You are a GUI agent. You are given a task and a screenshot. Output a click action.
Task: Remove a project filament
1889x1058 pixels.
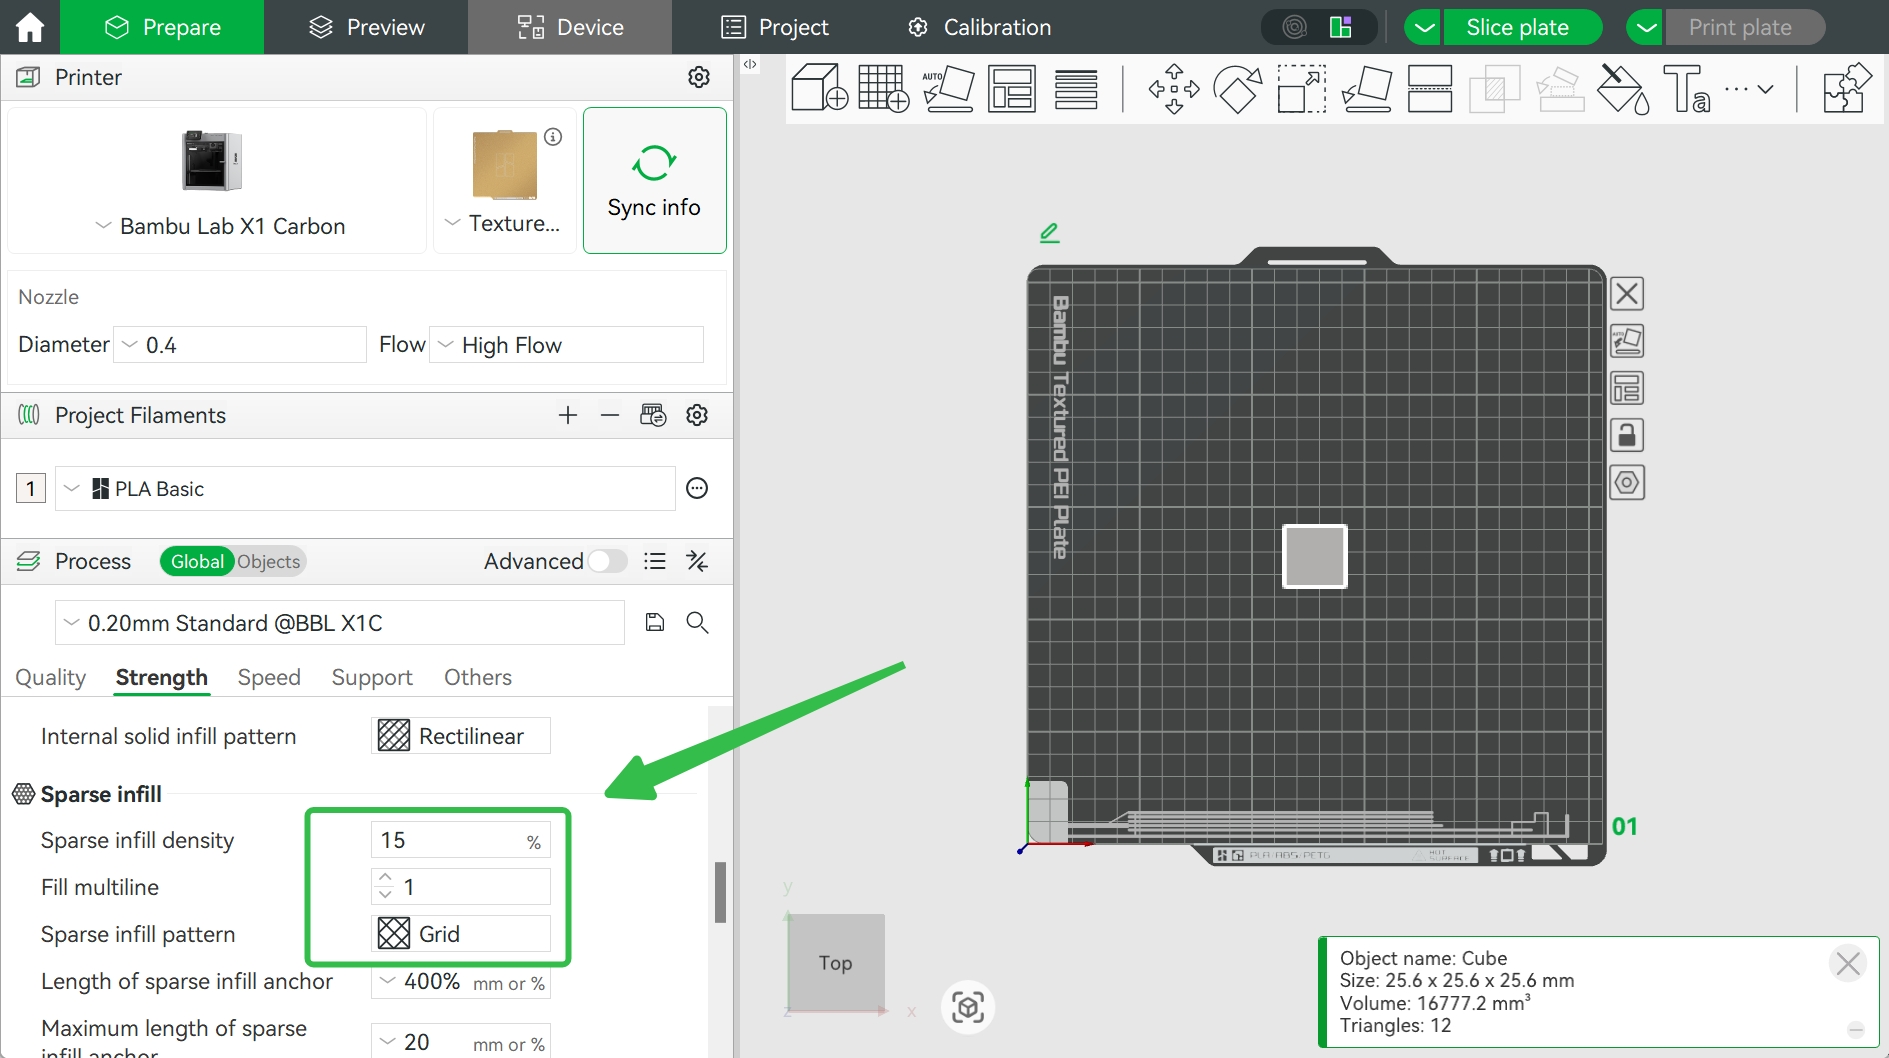[610, 415]
